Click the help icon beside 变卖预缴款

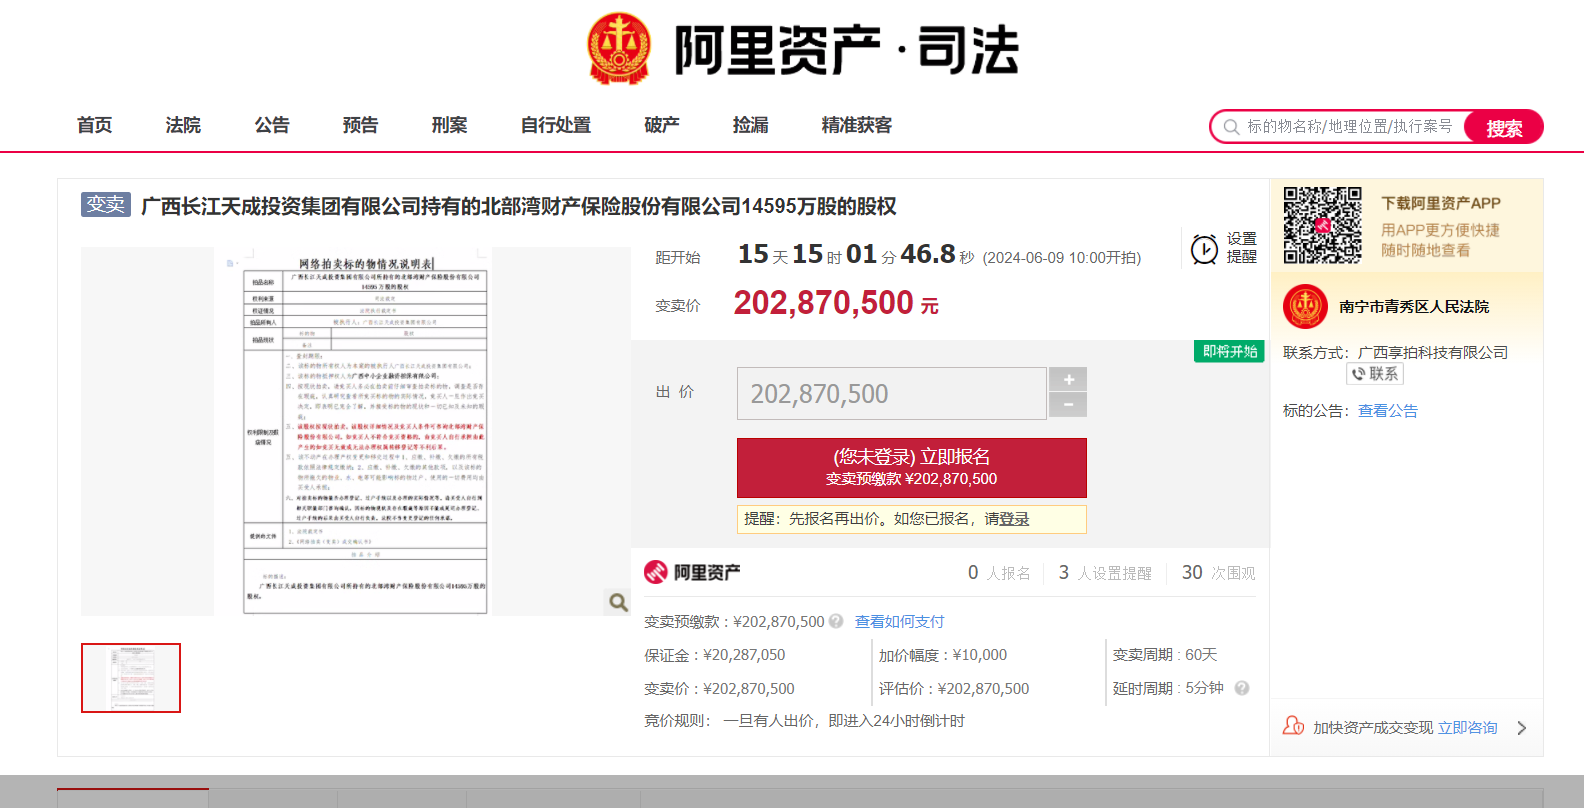click(836, 621)
